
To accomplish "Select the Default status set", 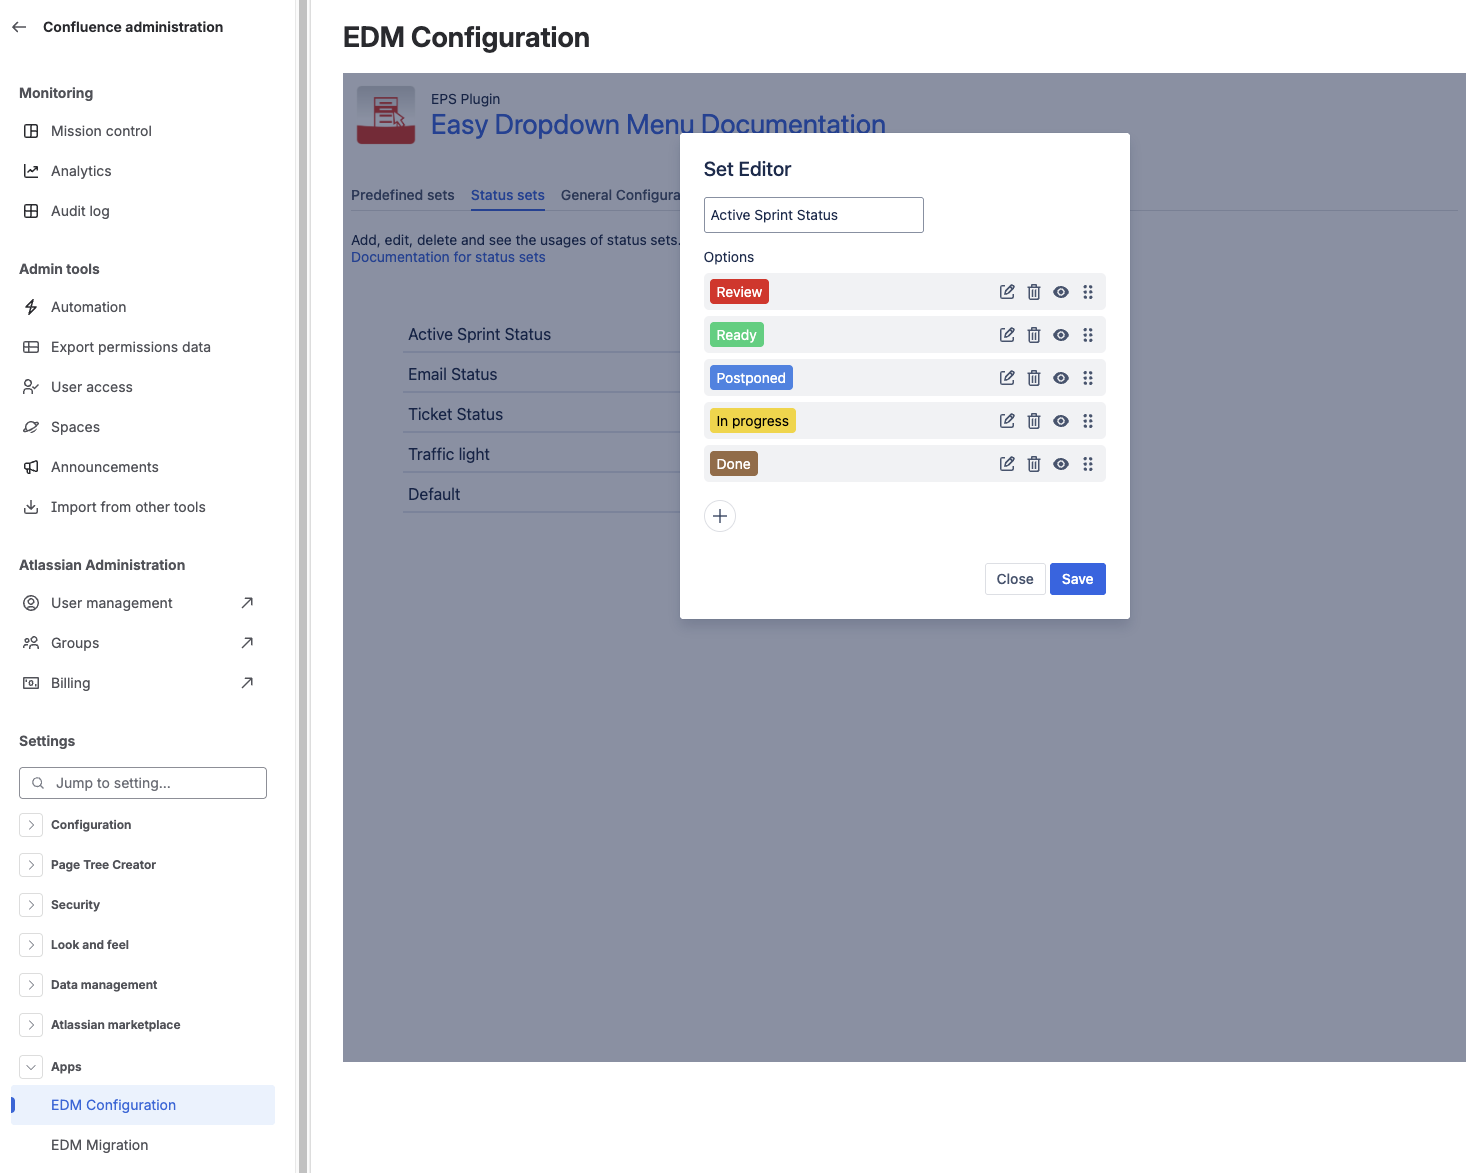I will click(434, 494).
